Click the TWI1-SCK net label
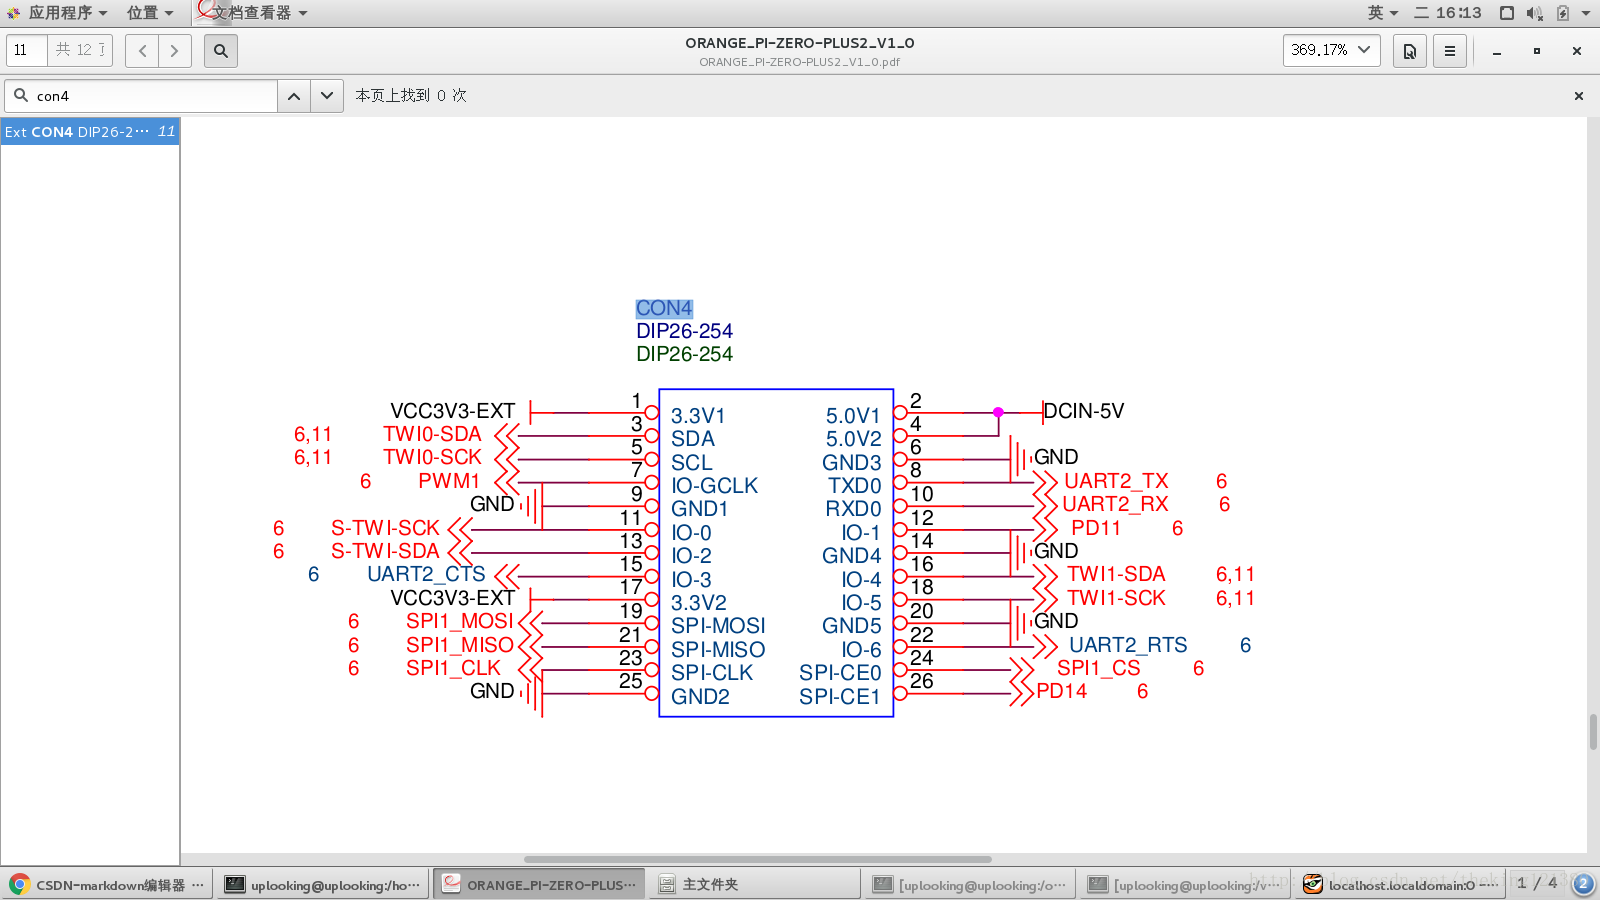The height and width of the screenshot is (900, 1600). (x=1116, y=598)
